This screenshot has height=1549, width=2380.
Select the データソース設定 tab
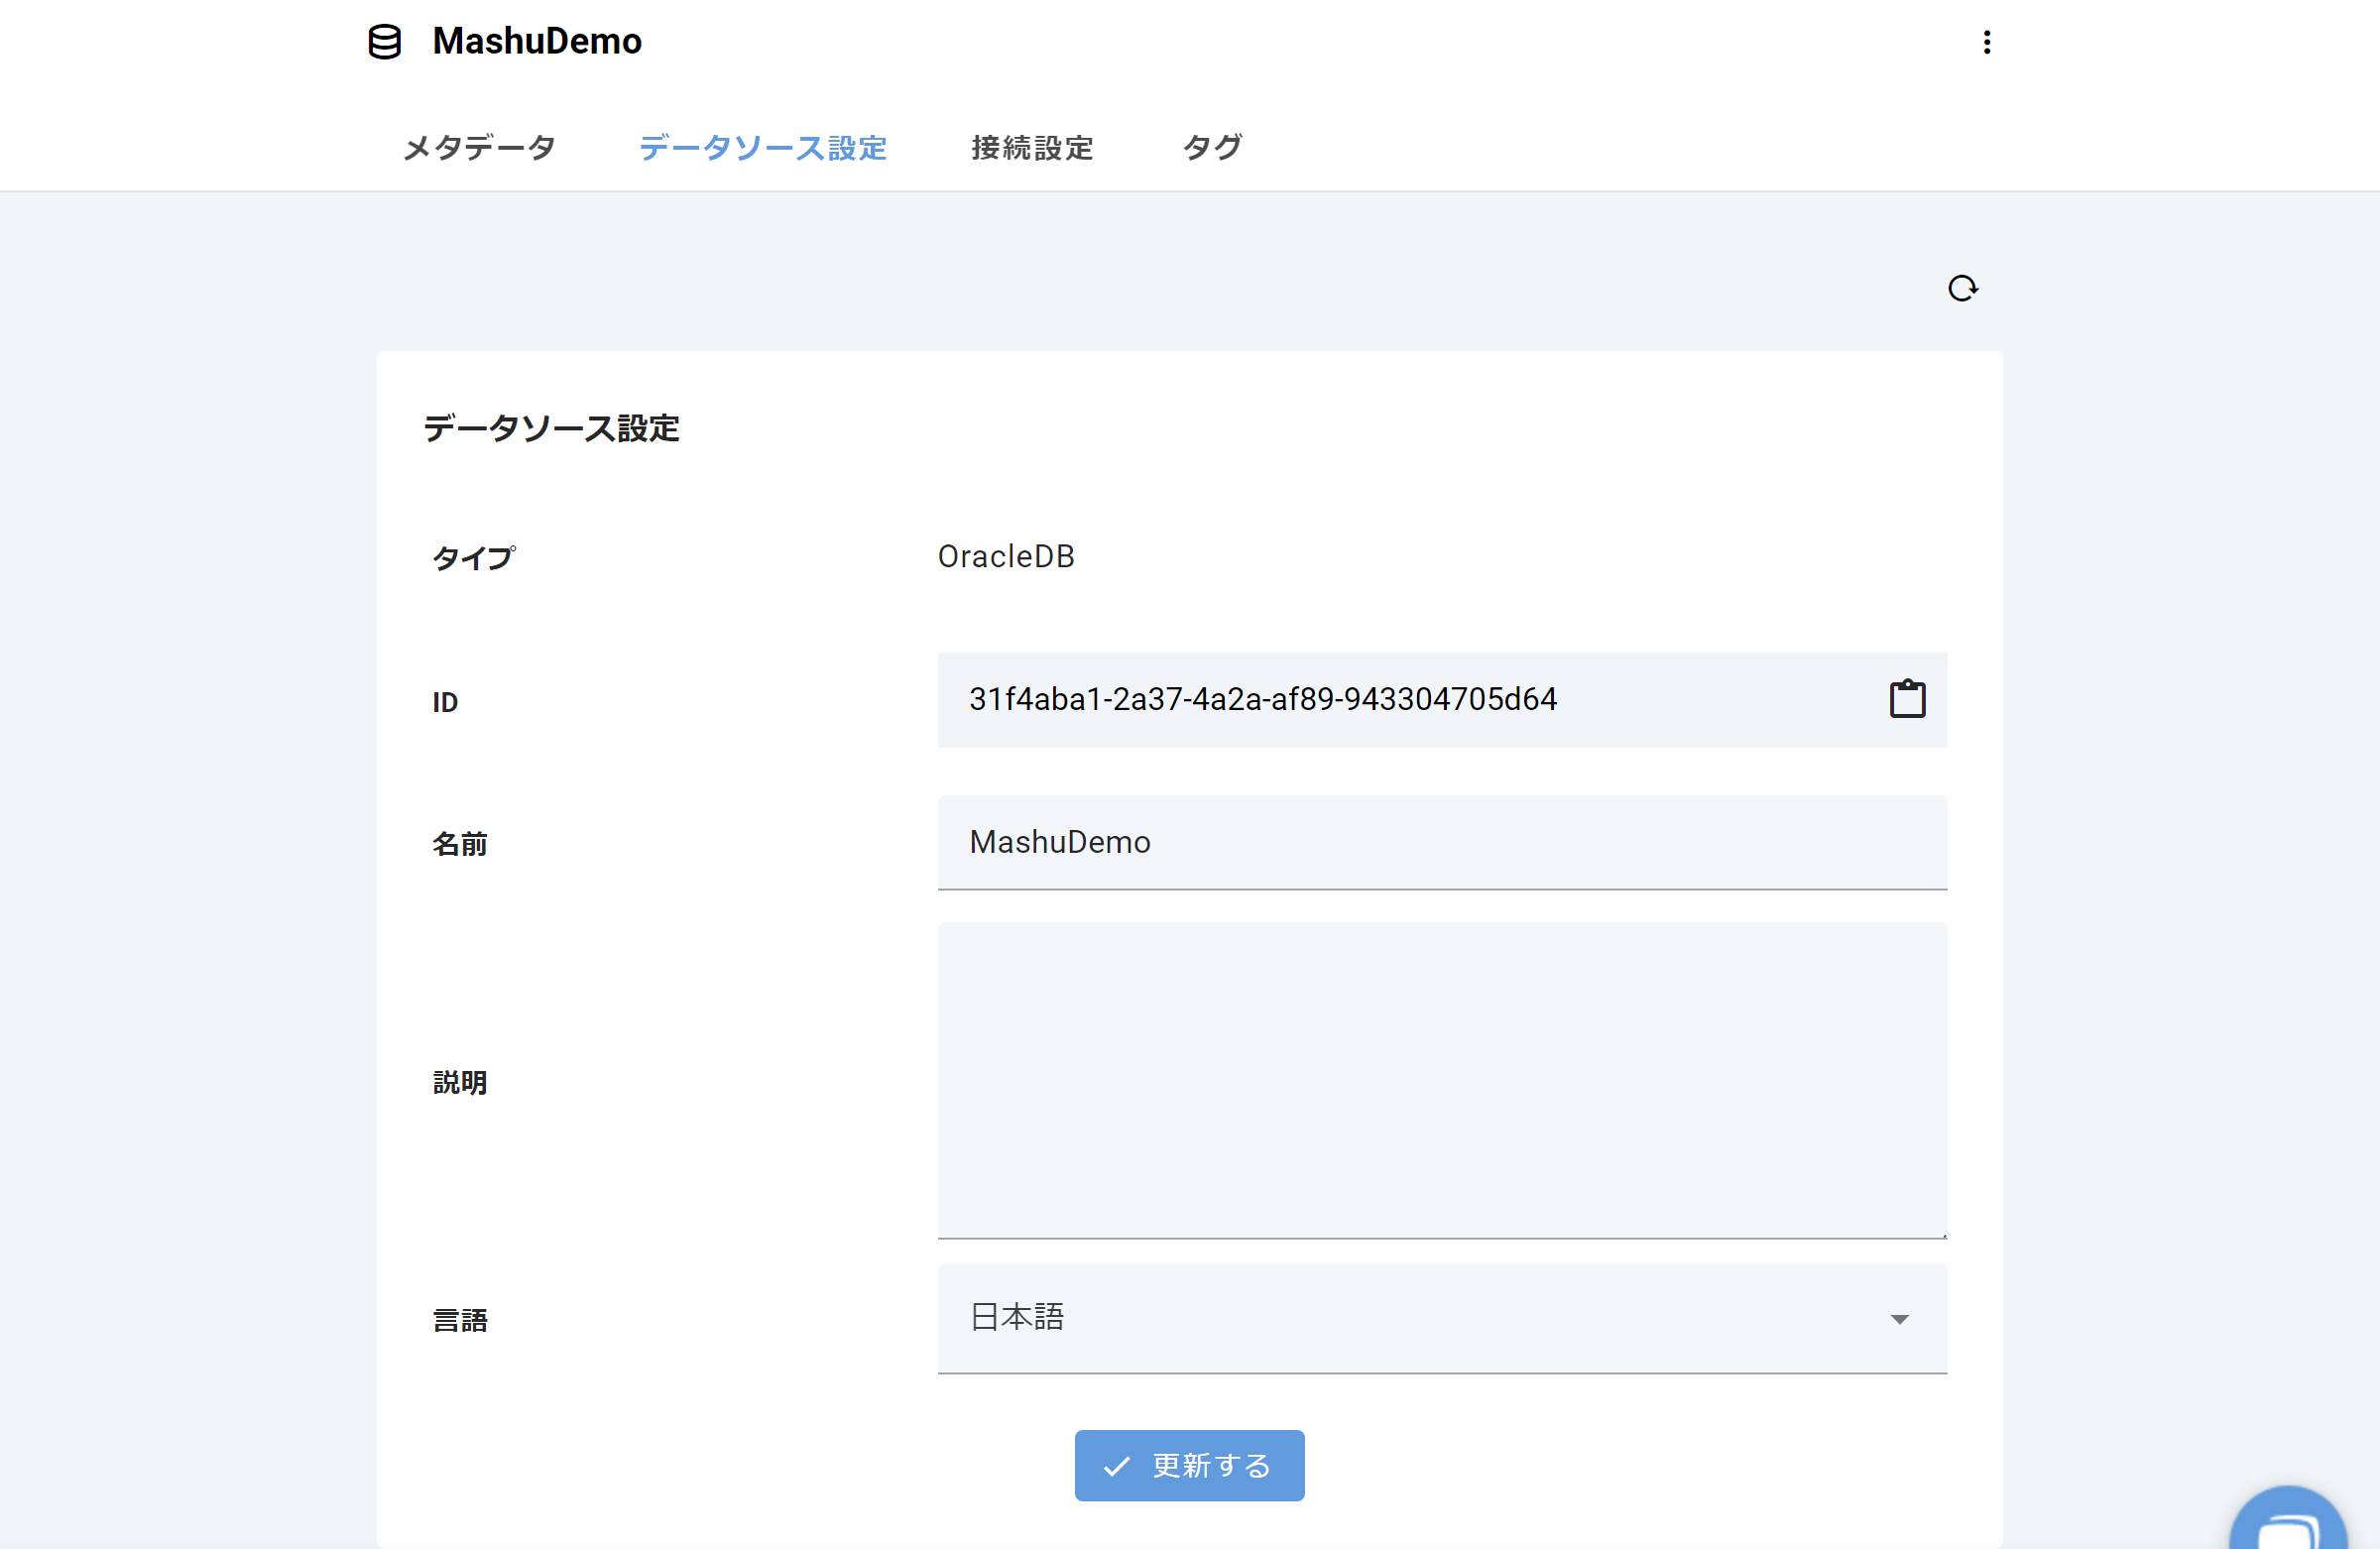[763, 148]
